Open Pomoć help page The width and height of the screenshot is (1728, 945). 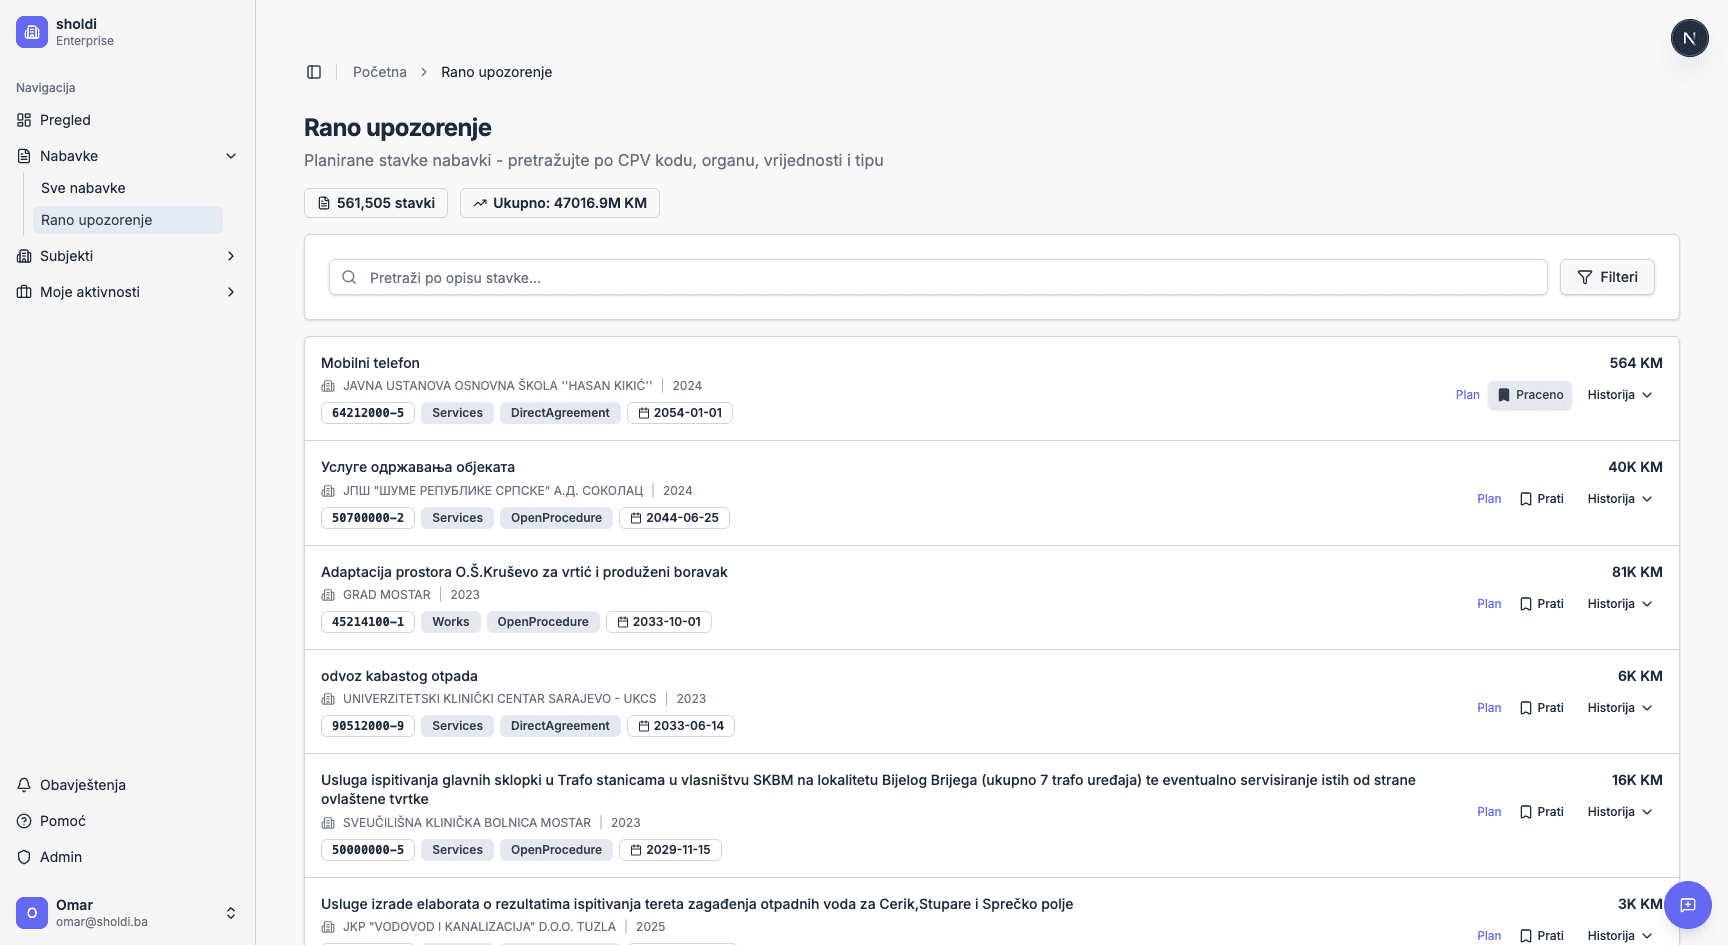coord(62,821)
